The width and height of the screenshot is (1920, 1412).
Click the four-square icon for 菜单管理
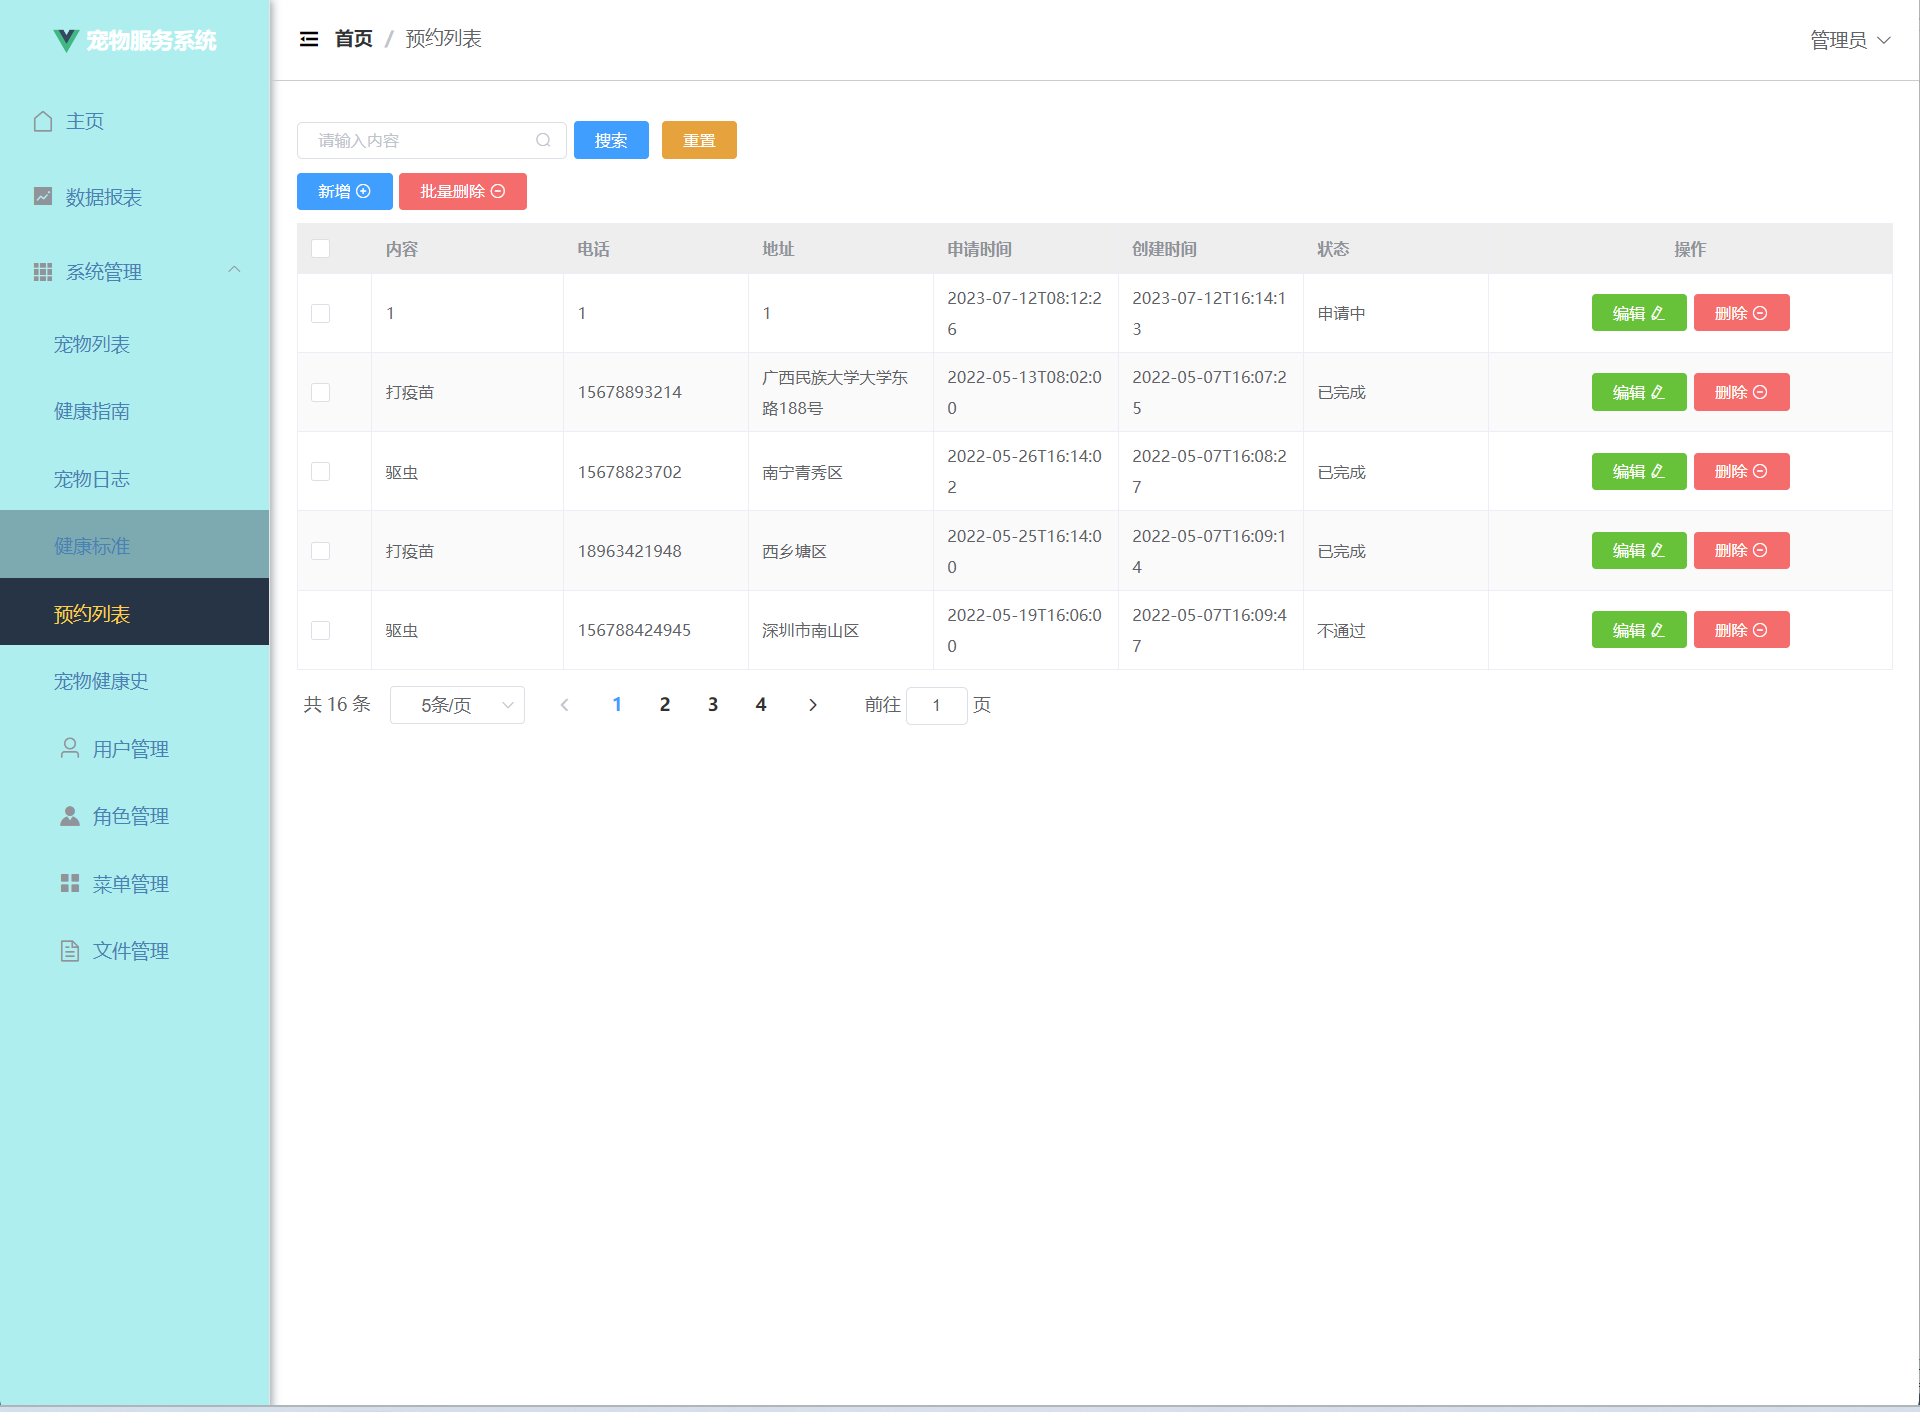(70, 883)
